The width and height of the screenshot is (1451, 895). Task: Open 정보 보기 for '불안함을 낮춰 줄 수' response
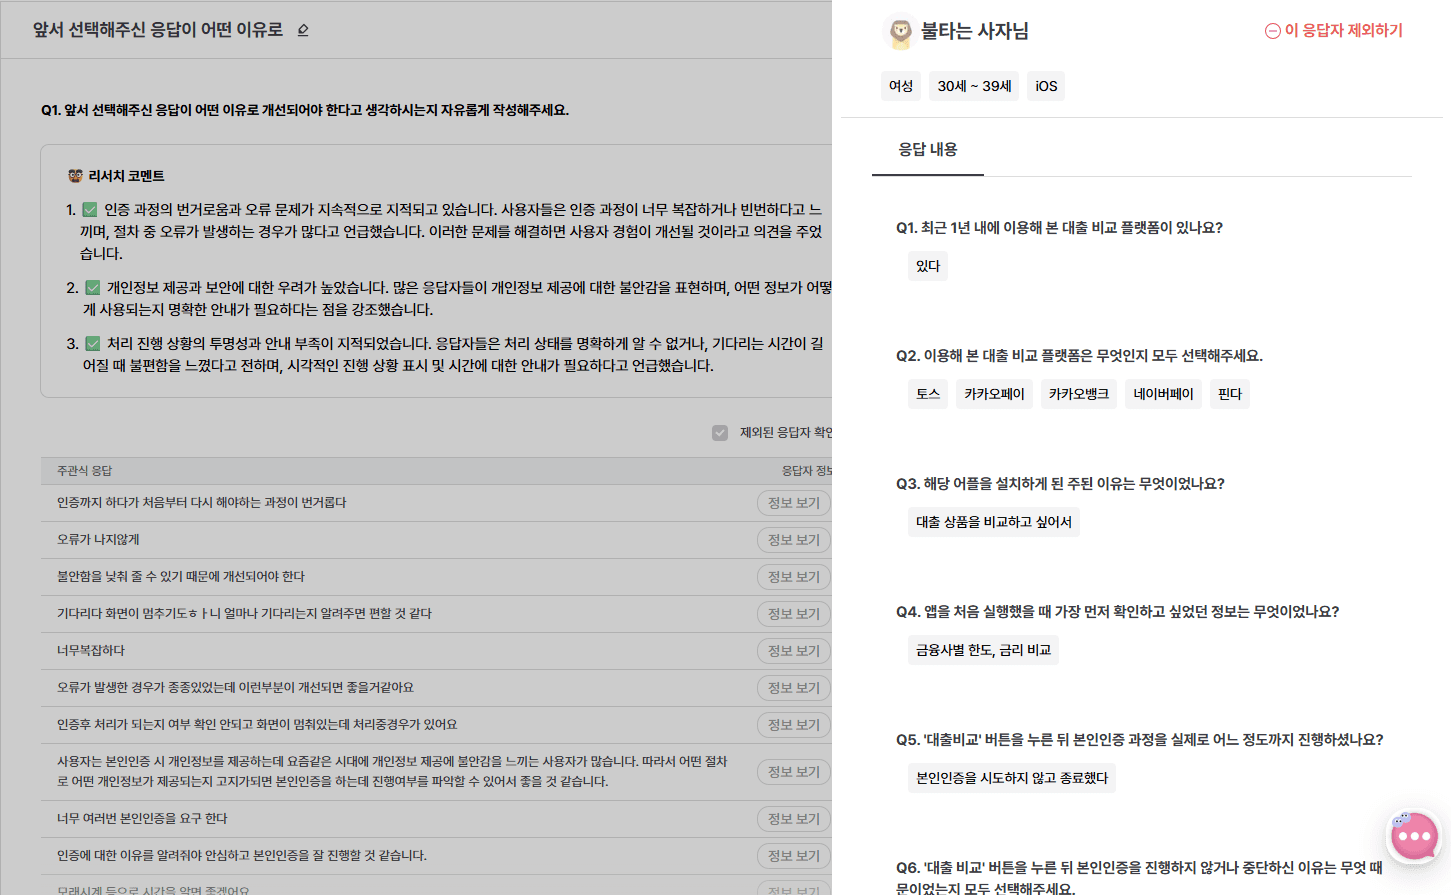[x=794, y=577]
